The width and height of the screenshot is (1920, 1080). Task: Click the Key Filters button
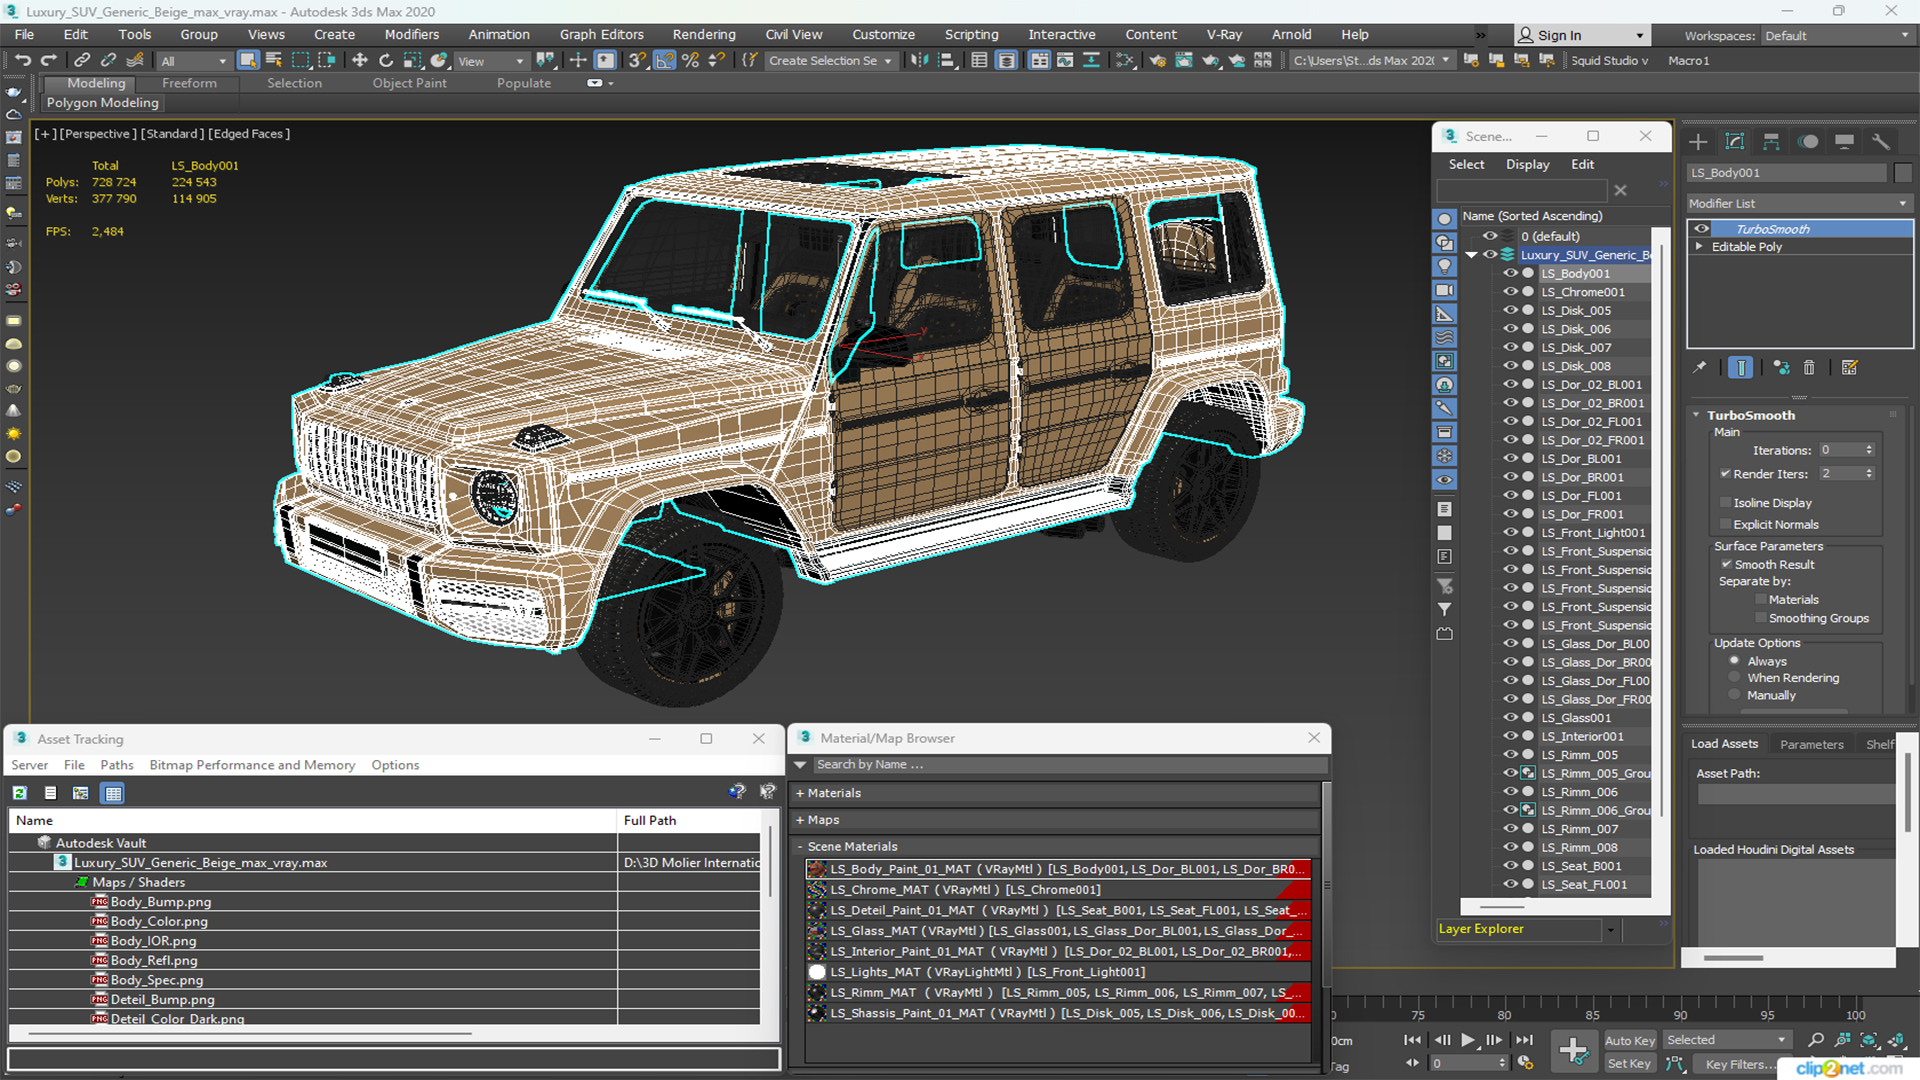1740,1064
